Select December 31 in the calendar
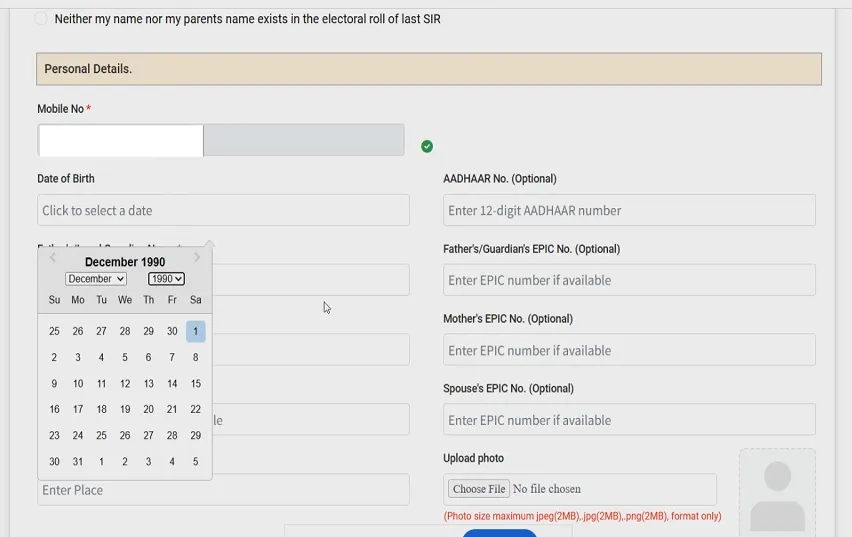This screenshot has width=852, height=537. [x=78, y=462]
